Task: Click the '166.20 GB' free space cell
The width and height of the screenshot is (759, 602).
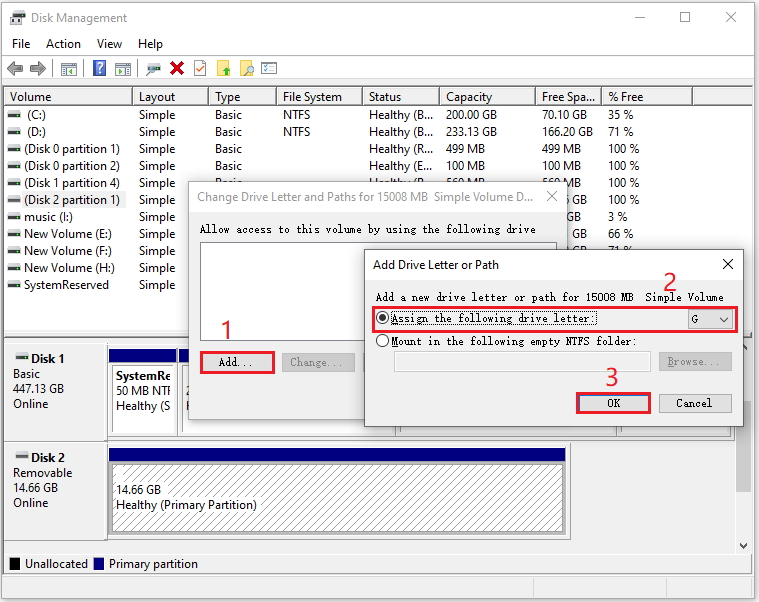Action: pos(567,132)
